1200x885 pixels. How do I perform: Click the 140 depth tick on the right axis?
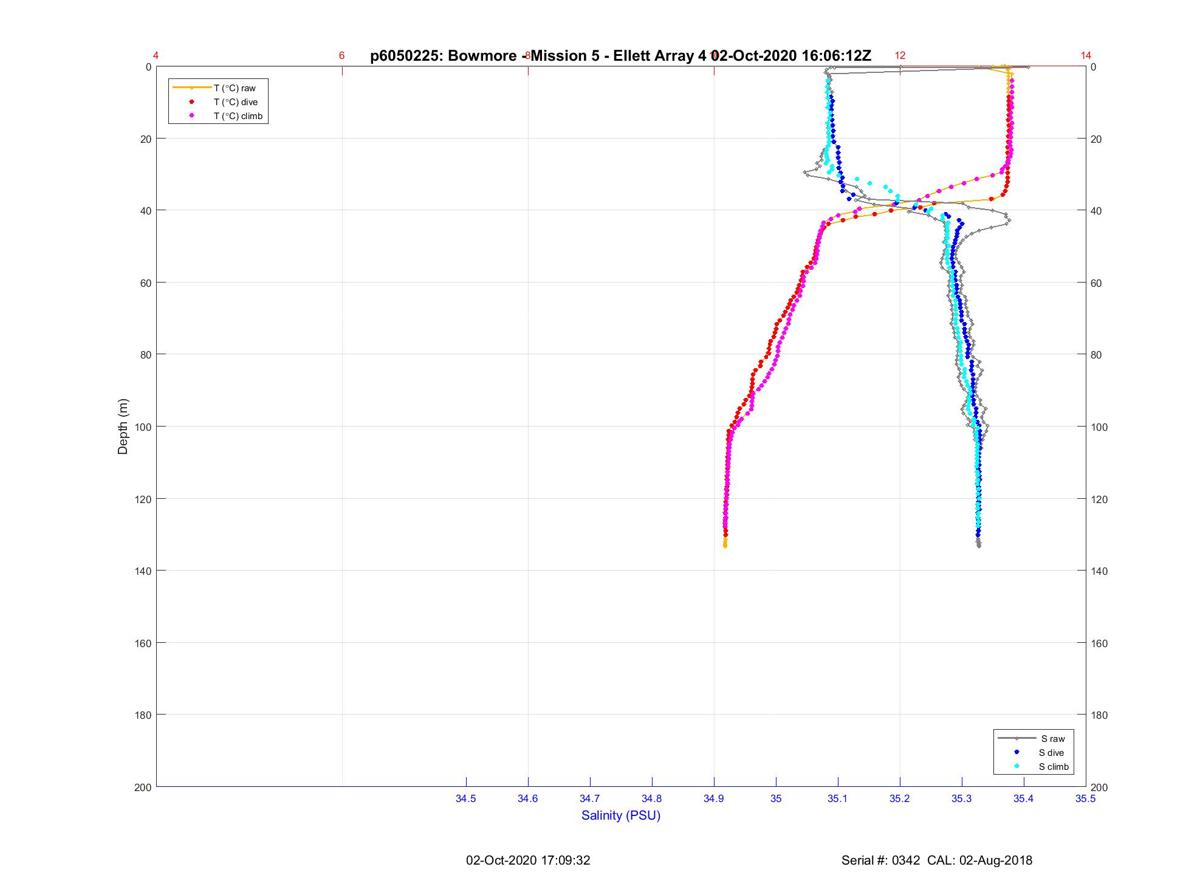pos(1100,571)
